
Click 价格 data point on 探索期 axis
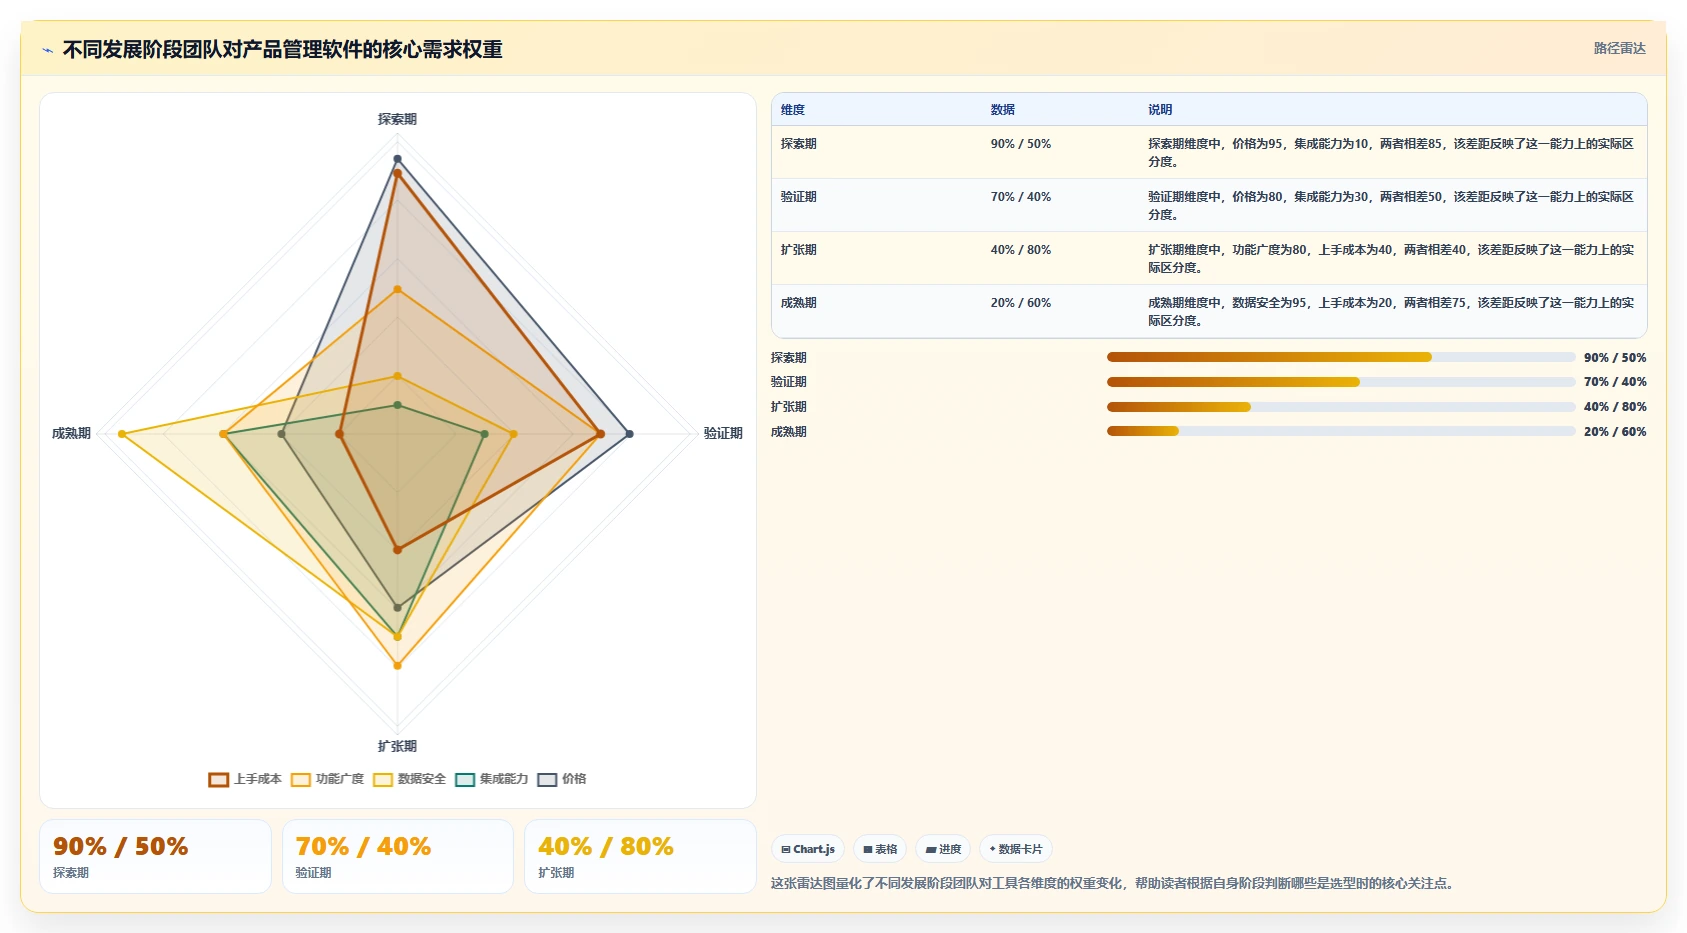(x=397, y=159)
